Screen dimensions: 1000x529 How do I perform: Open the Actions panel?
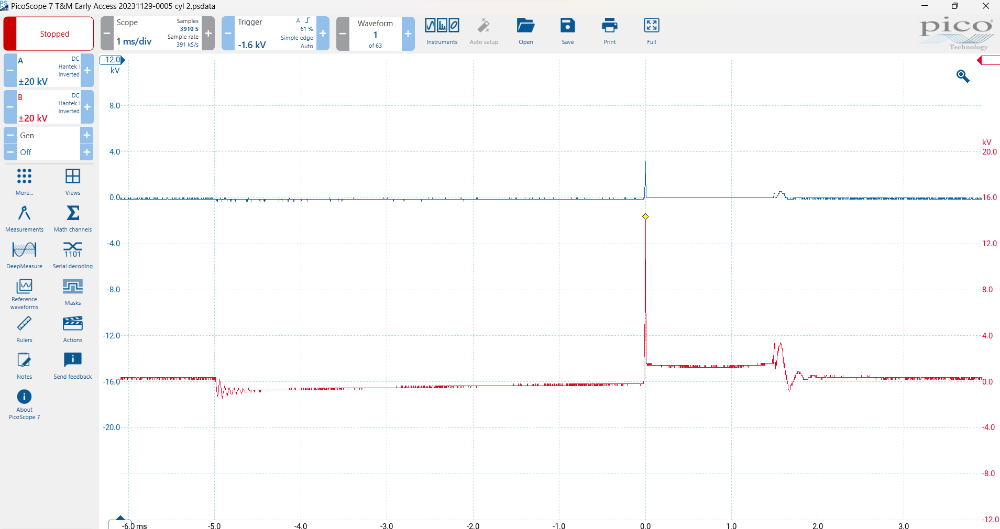point(72,327)
